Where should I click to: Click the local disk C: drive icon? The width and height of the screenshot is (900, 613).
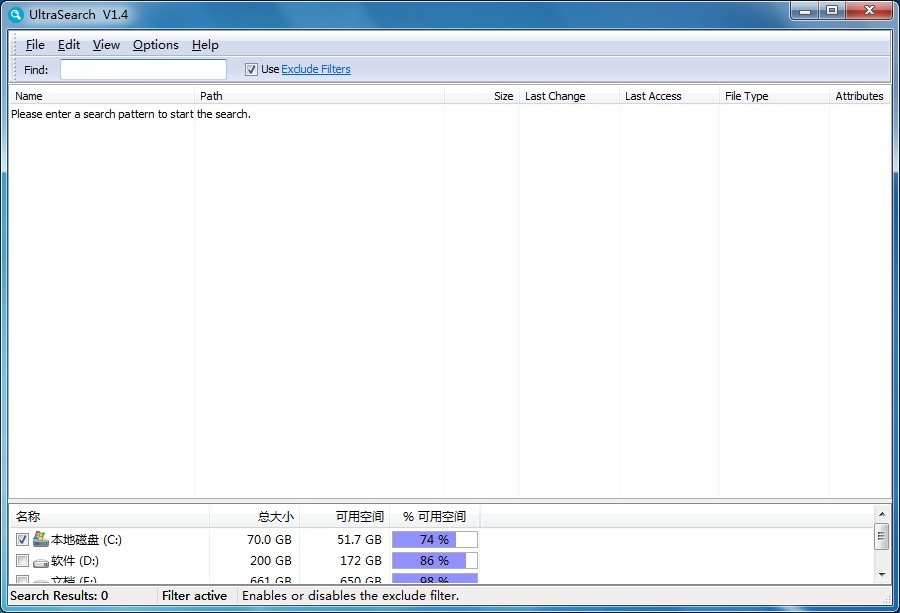pos(41,539)
